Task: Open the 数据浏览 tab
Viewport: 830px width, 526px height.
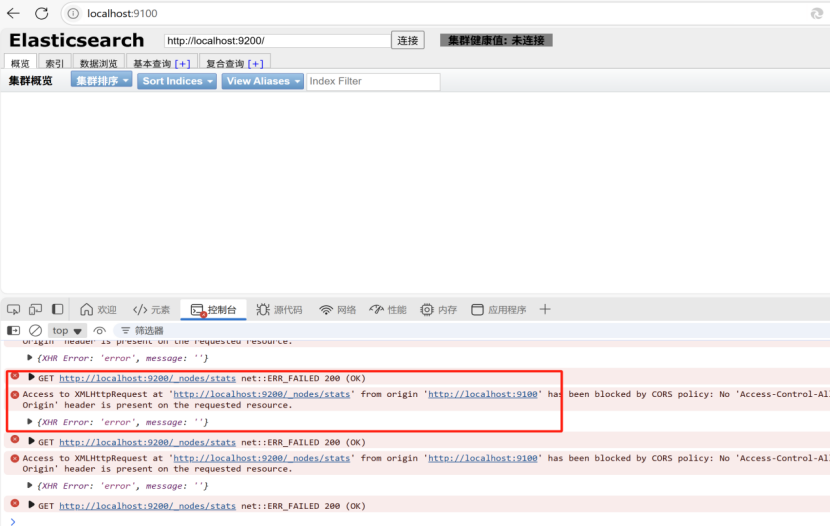Action: point(98,63)
